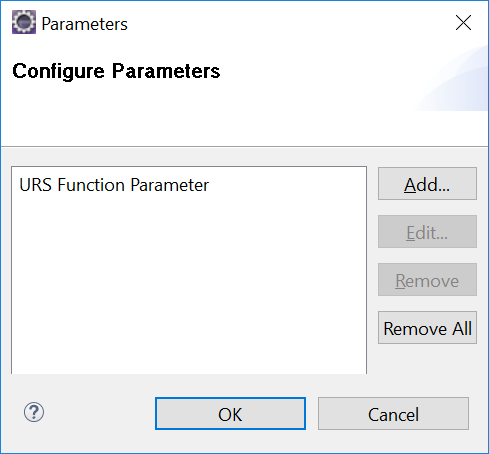This screenshot has height=454, width=489.
Task: Click the Parameters title bar text
Action: pyautogui.click(x=84, y=24)
